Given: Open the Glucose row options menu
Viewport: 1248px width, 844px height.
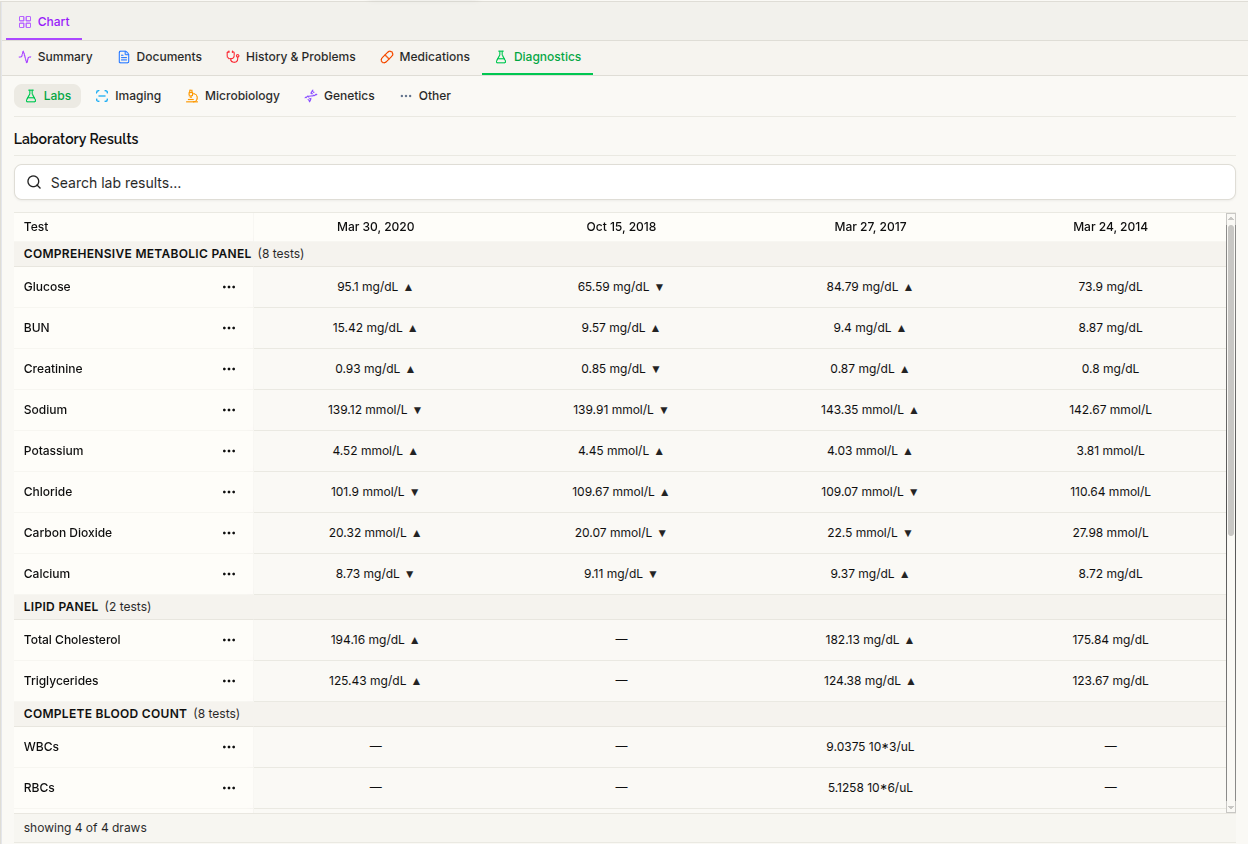Looking at the screenshot, I should coord(229,287).
